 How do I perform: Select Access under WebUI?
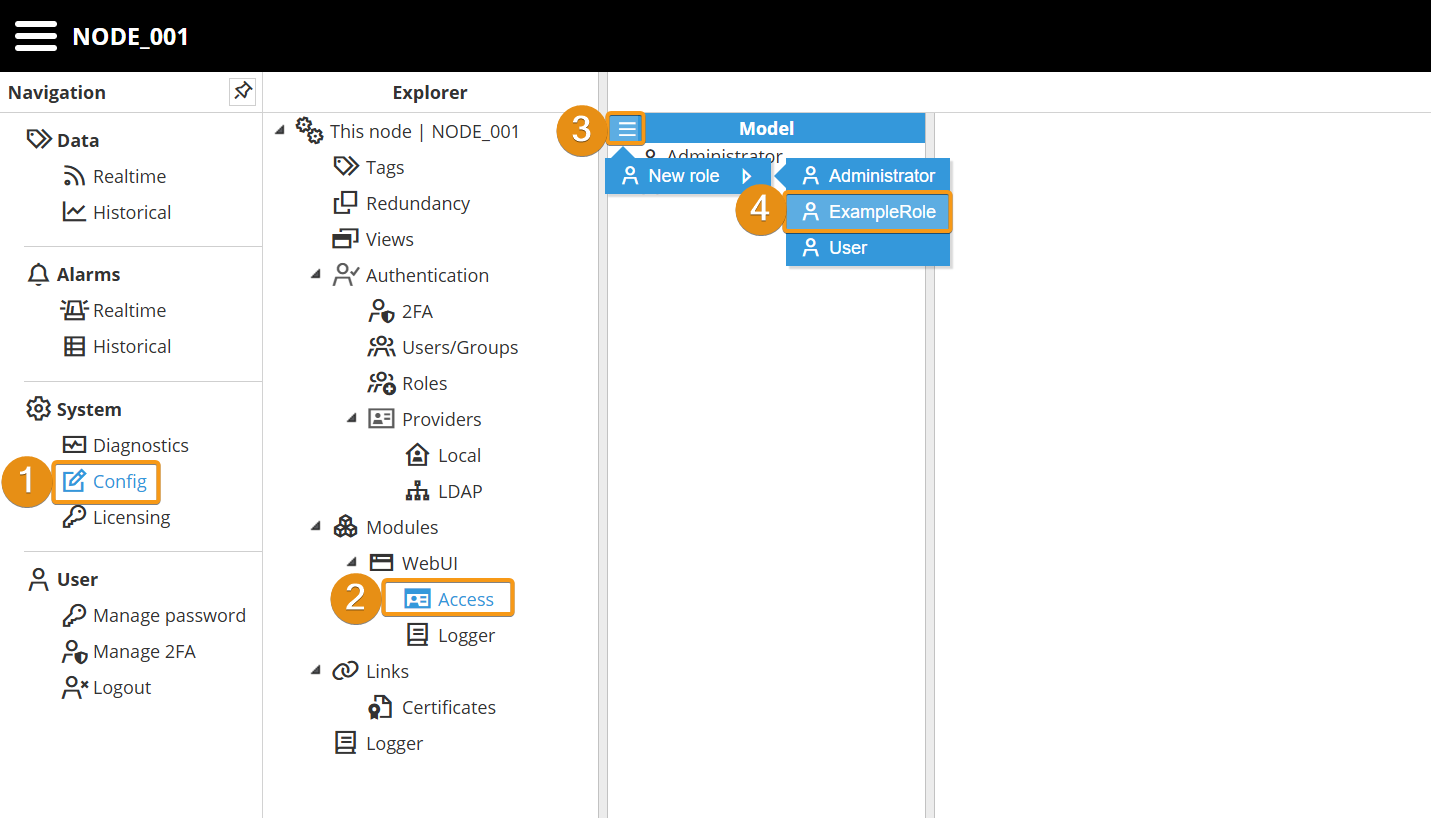465,599
